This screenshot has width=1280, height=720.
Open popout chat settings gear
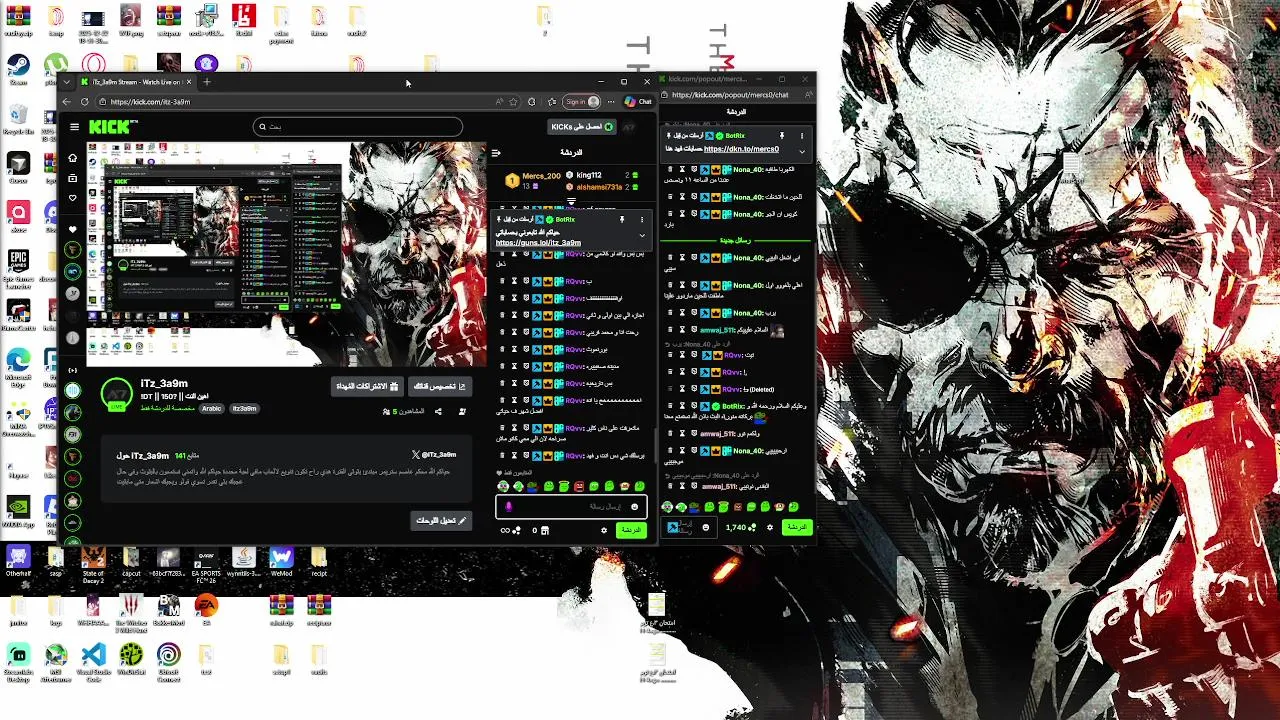769,527
